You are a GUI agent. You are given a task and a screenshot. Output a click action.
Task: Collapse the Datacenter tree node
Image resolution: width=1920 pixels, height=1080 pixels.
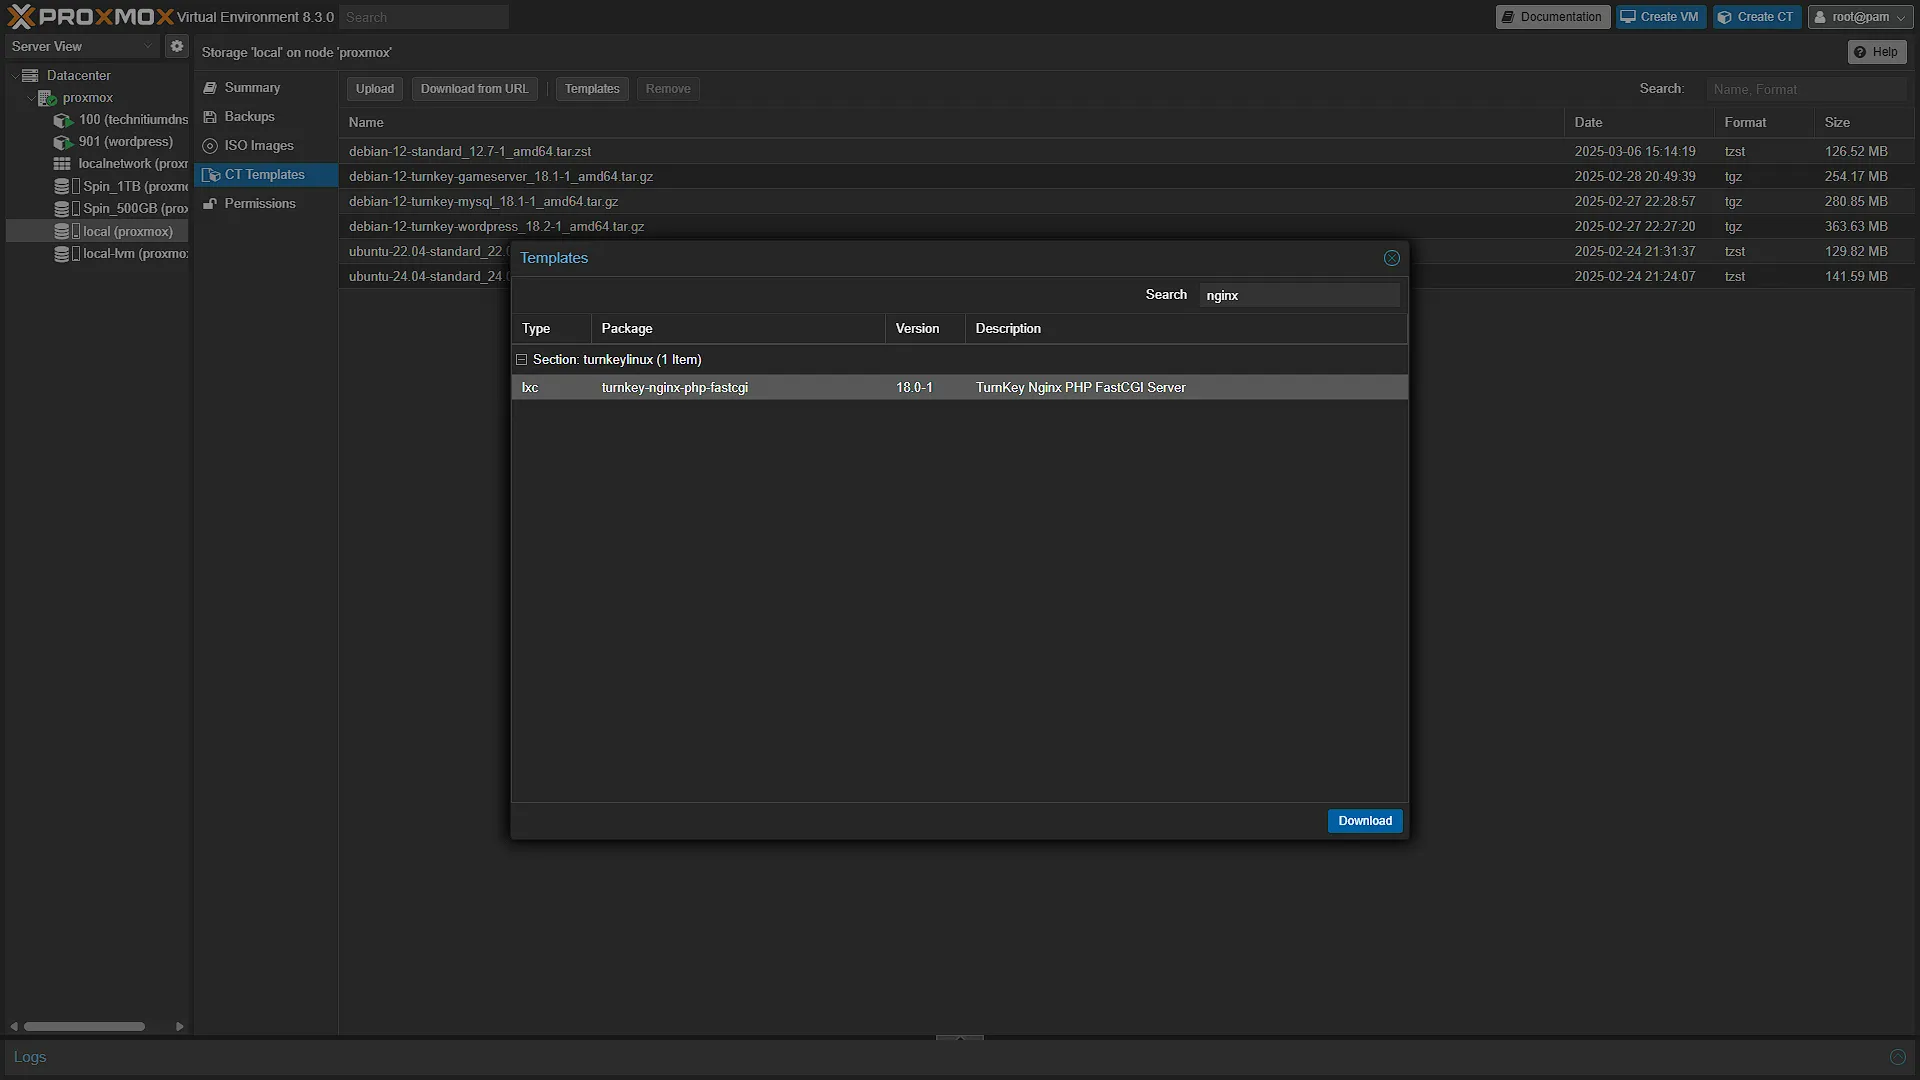pyautogui.click(x=14, y=75)
